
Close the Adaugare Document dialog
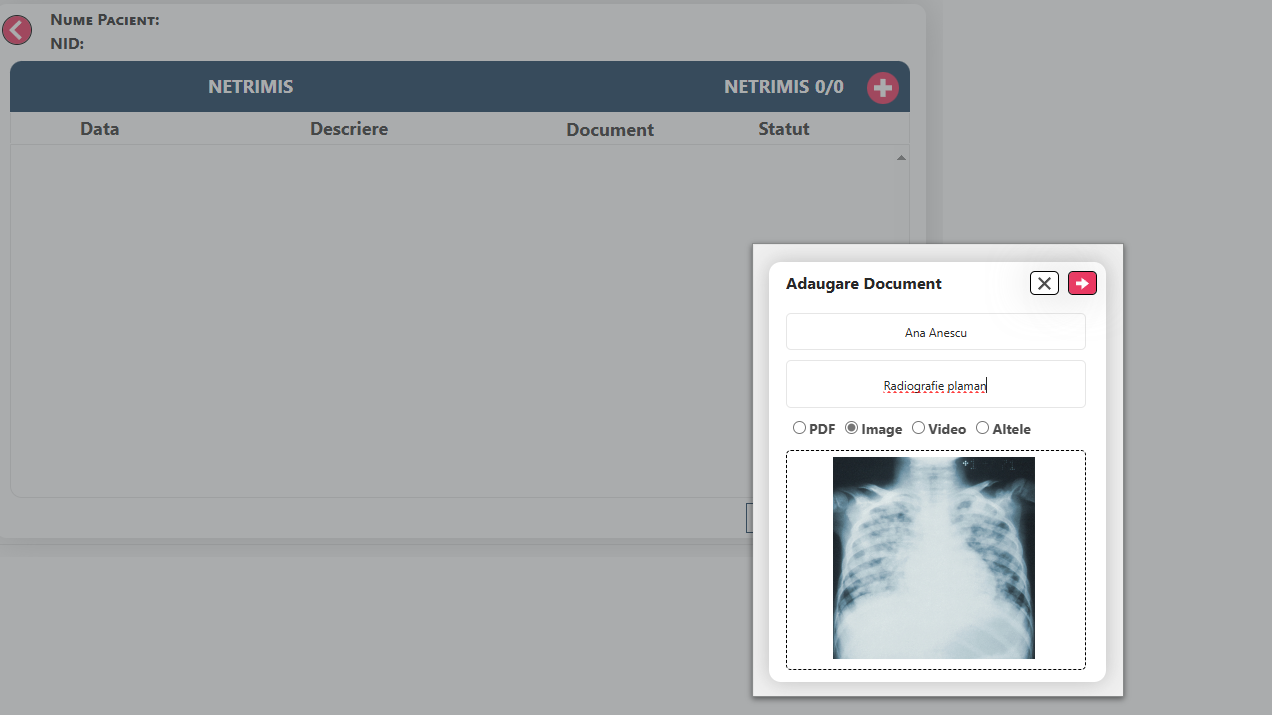pos(1044,283)
